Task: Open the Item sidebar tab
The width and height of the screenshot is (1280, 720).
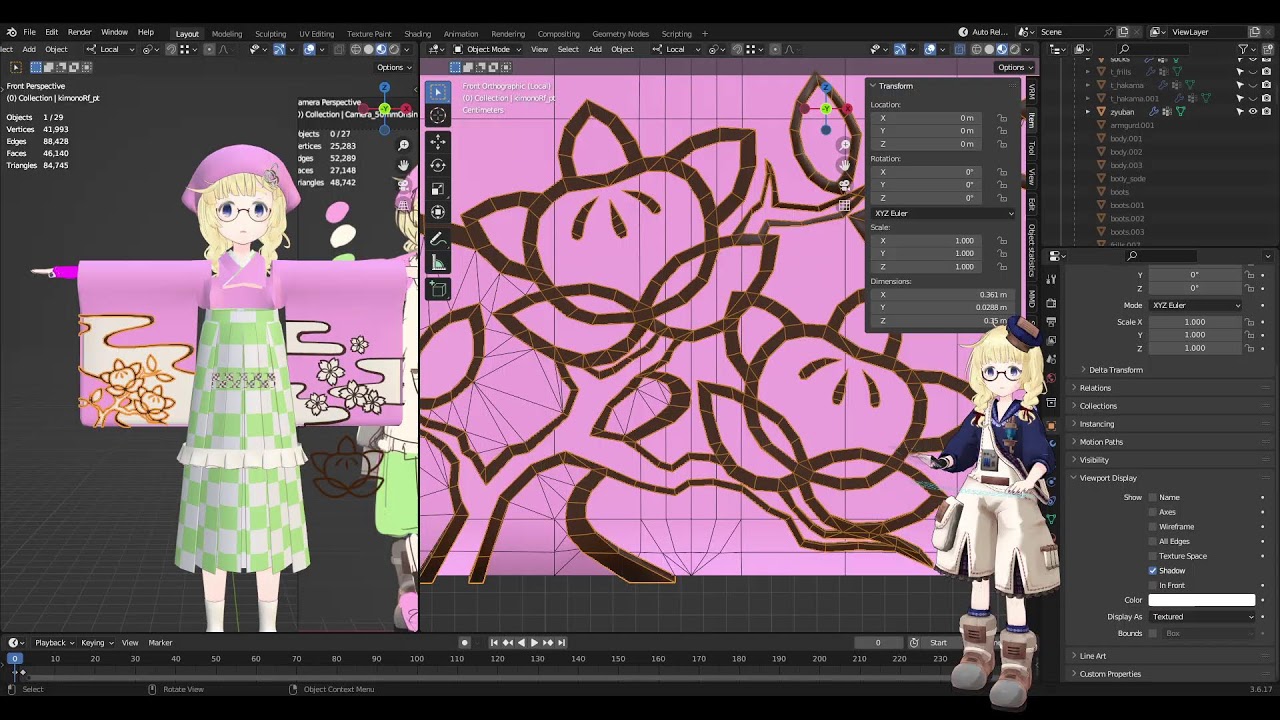Action: [x=1032, y=119]
